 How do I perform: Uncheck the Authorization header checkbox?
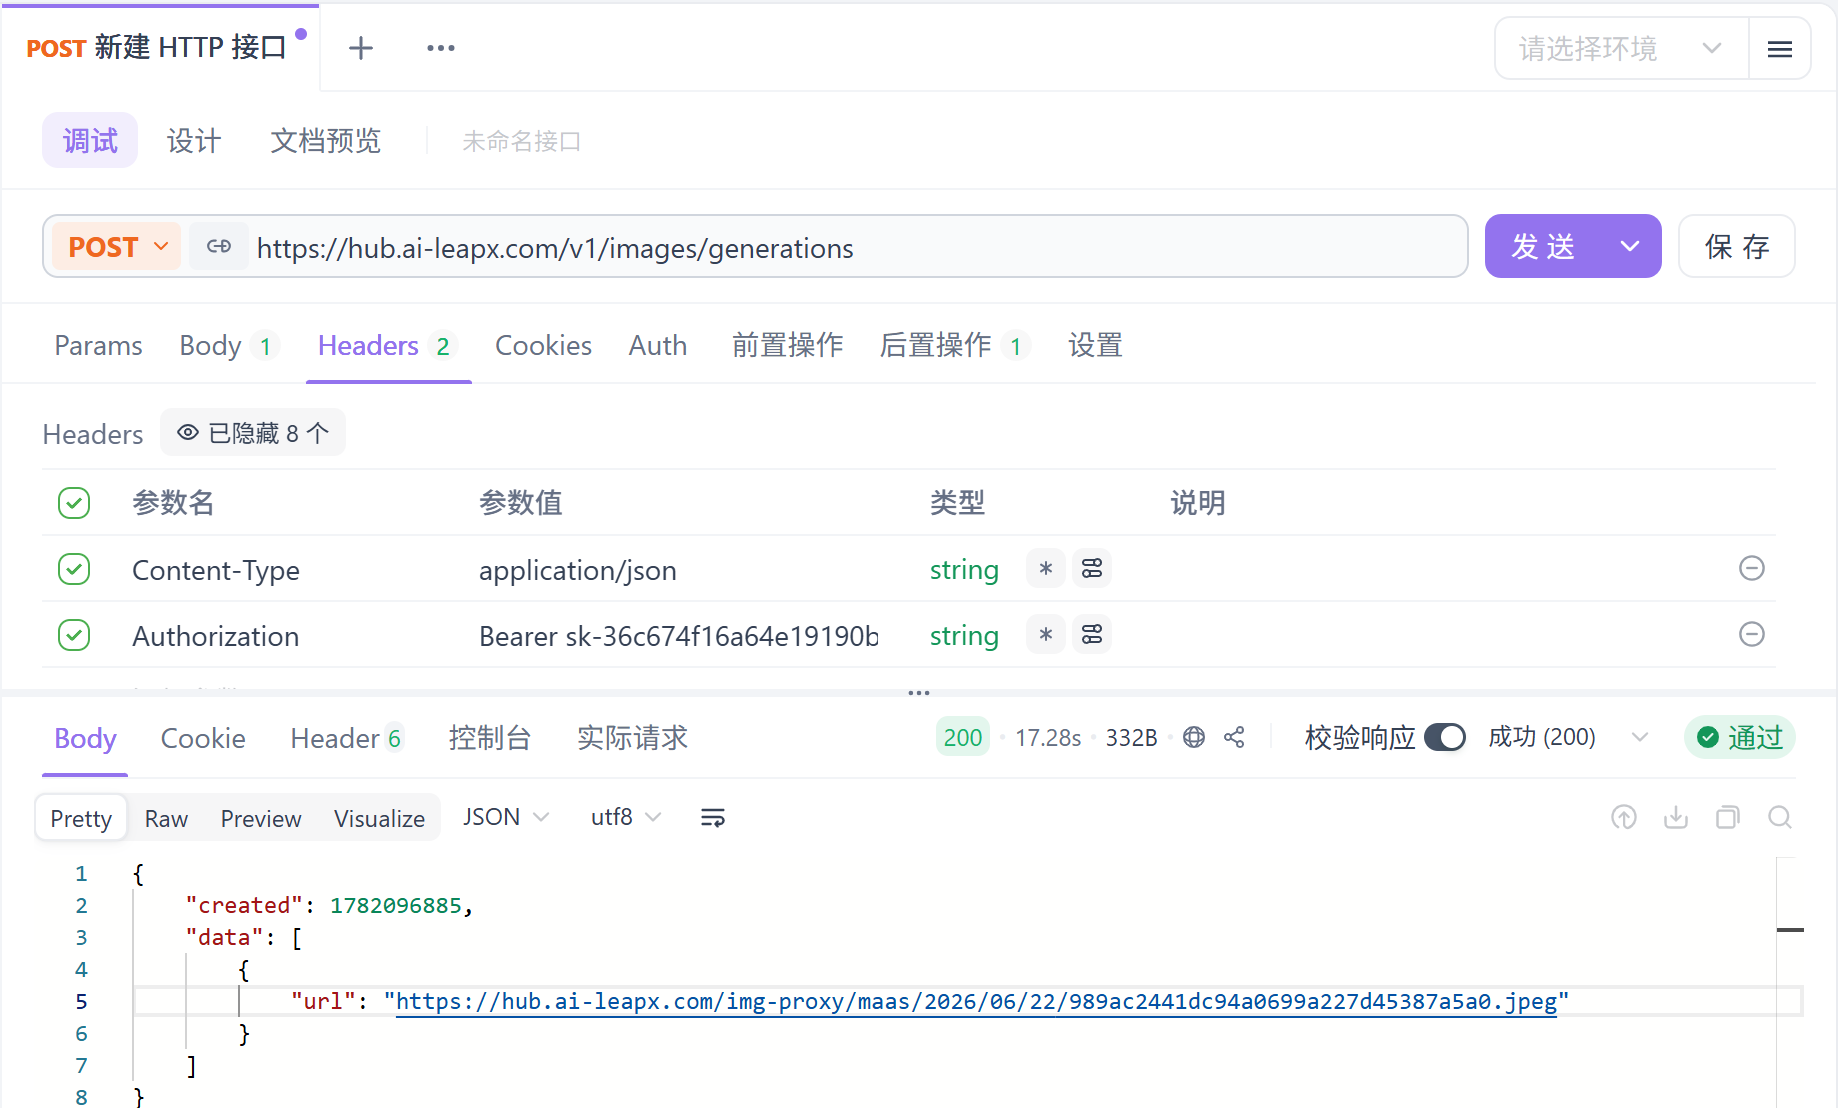click(x=74, y=635)
